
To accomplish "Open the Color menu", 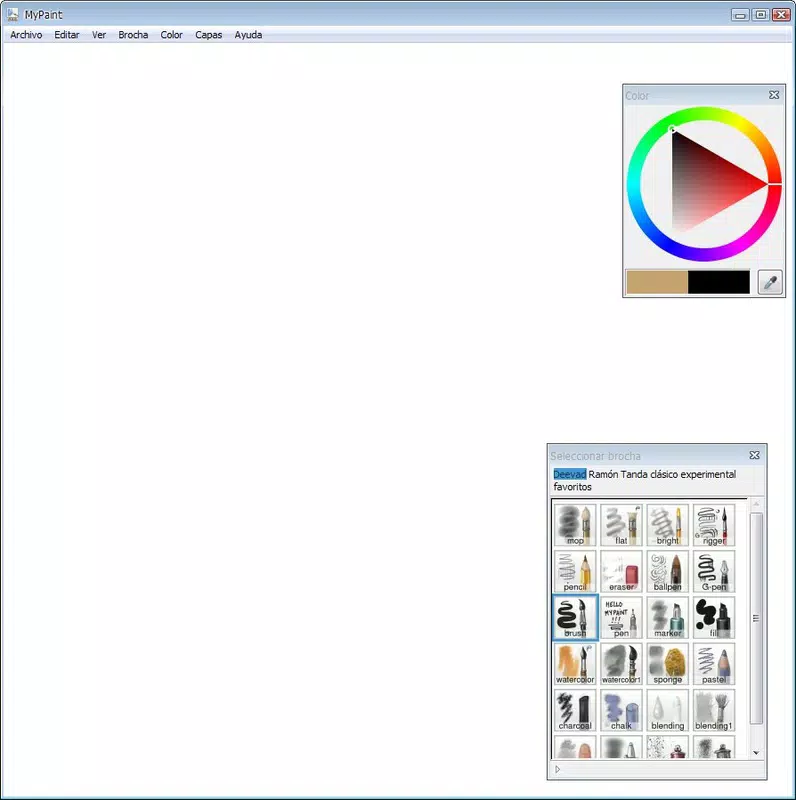I will [171, 35].
